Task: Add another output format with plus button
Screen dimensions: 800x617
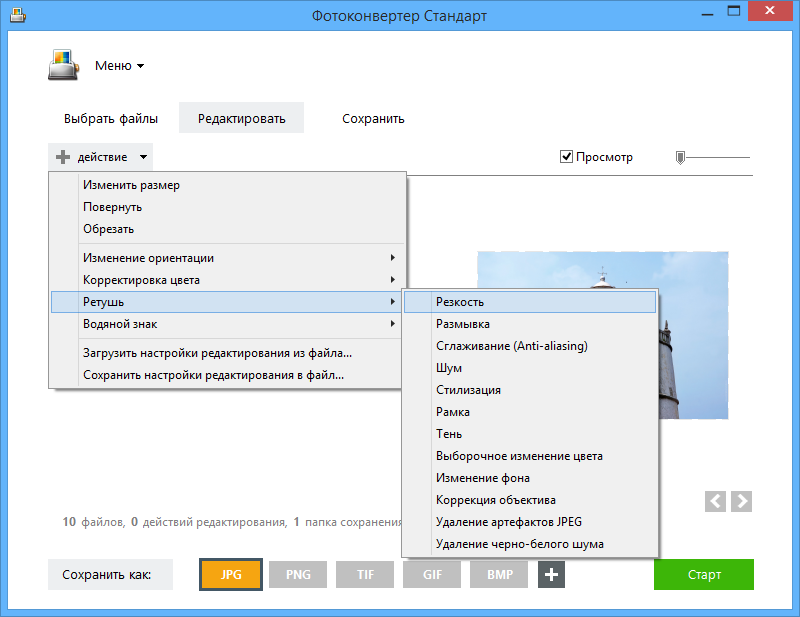Action: [551, 575]
